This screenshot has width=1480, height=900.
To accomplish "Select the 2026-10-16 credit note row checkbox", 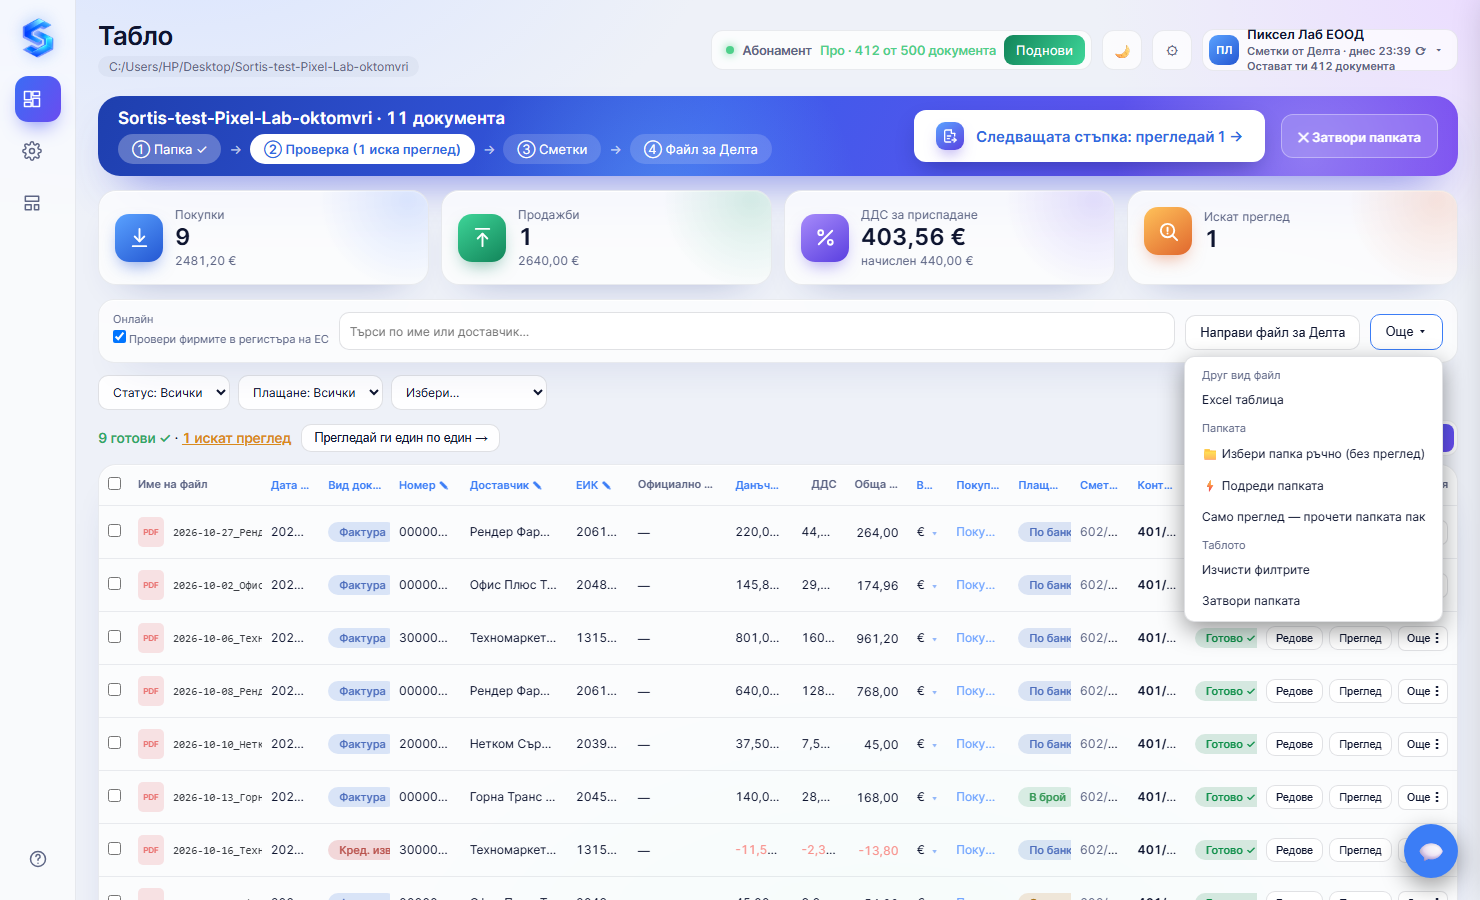I will point(115,849).
